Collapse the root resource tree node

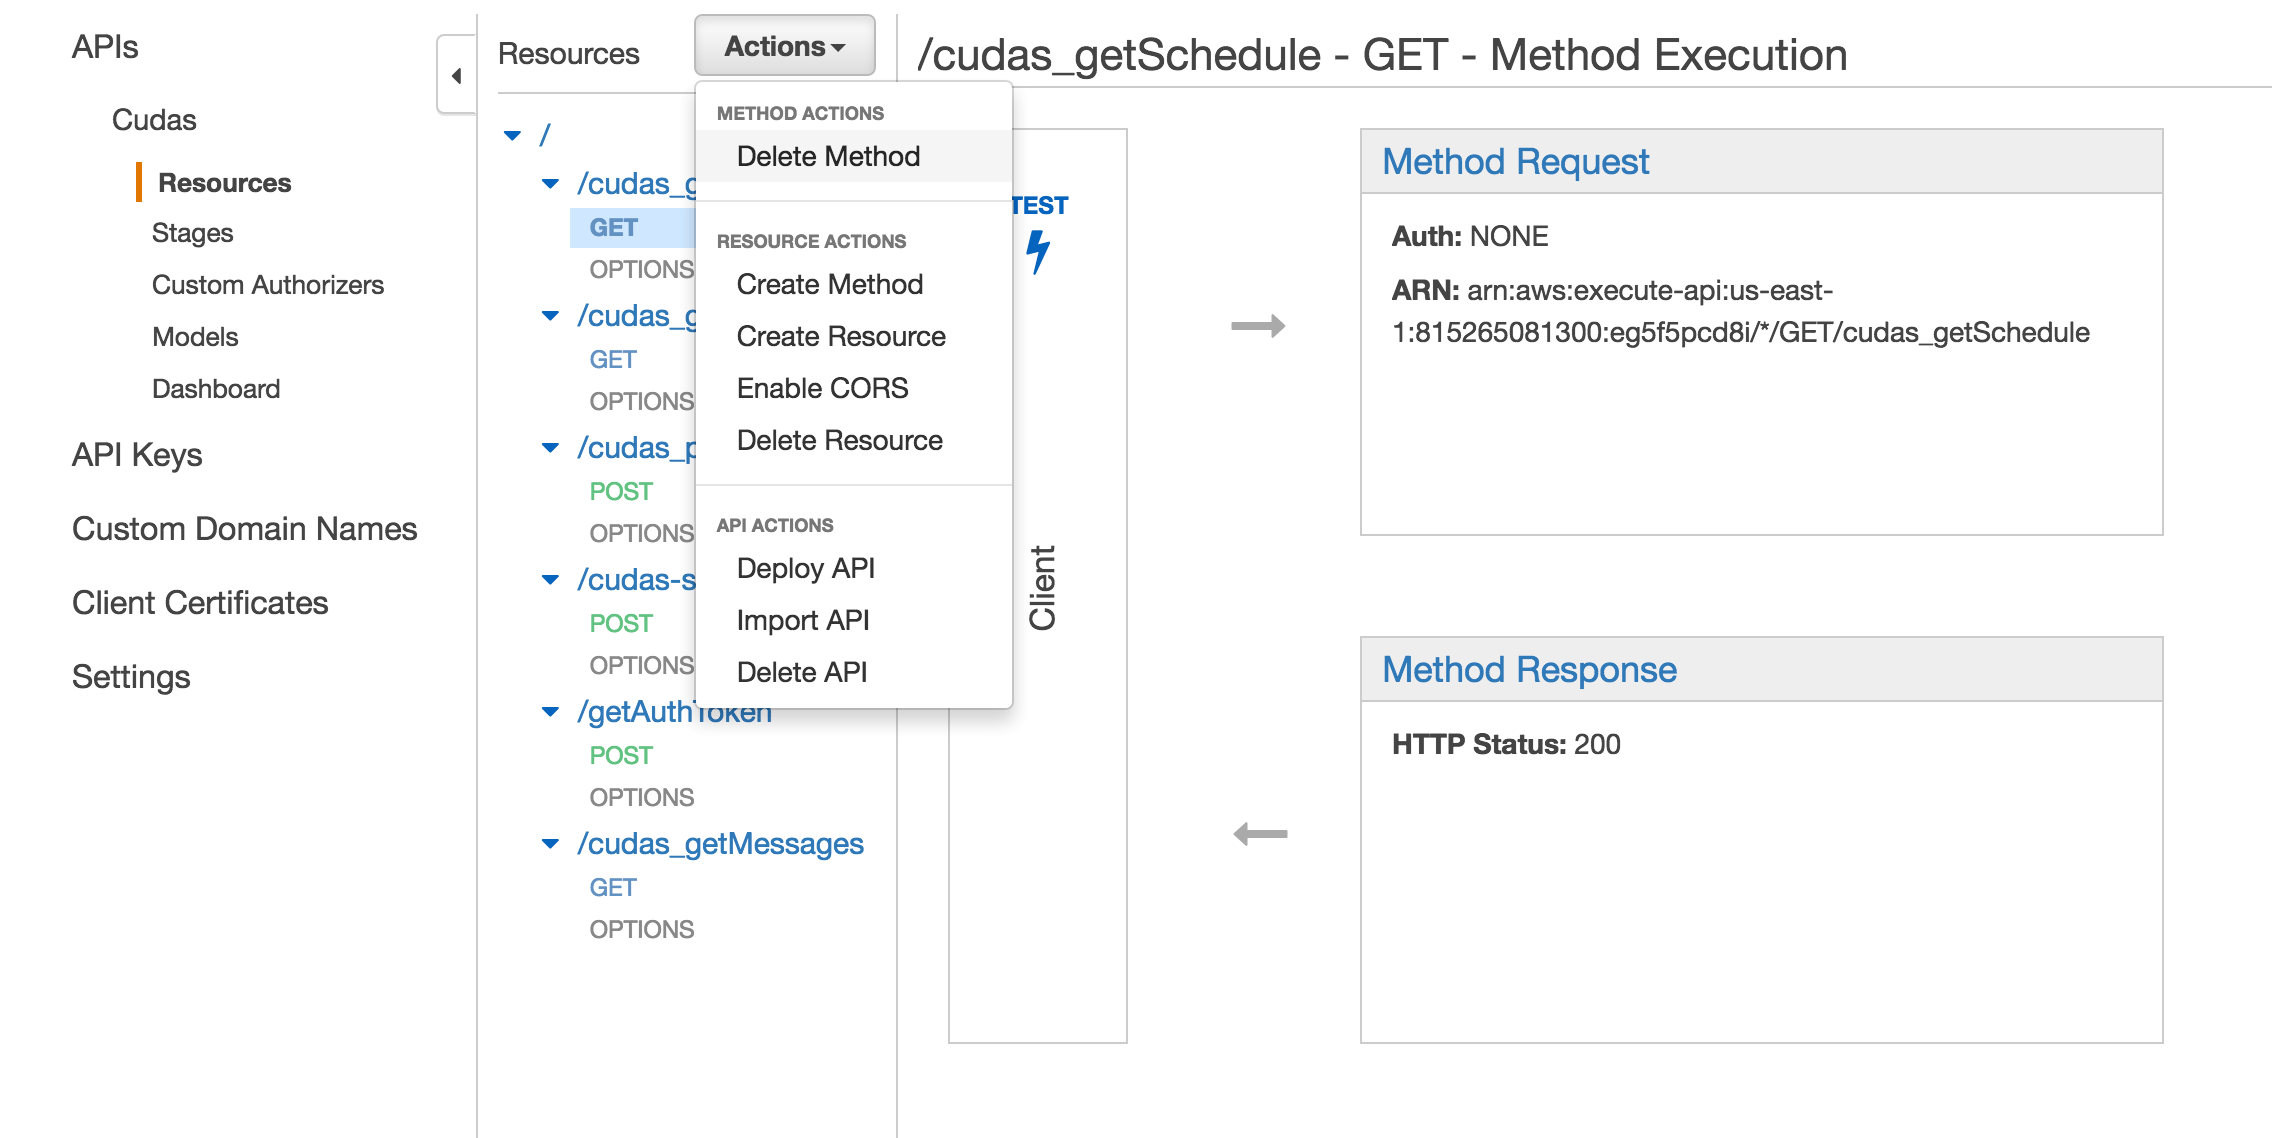click(513, 134)
